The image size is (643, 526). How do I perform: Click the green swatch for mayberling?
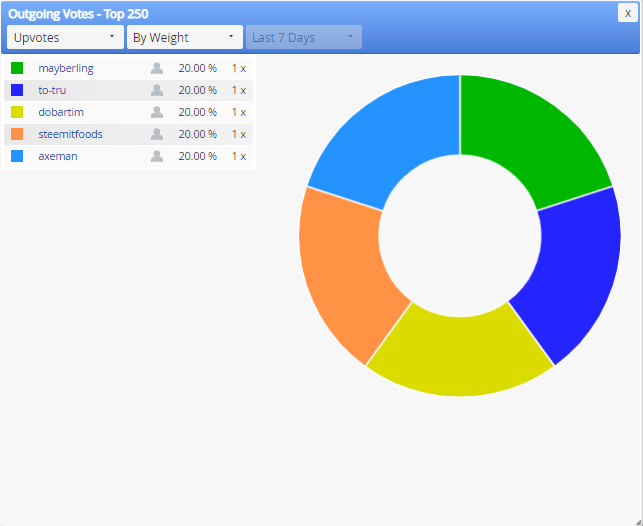pyautogui.click(x=17, y=68)
